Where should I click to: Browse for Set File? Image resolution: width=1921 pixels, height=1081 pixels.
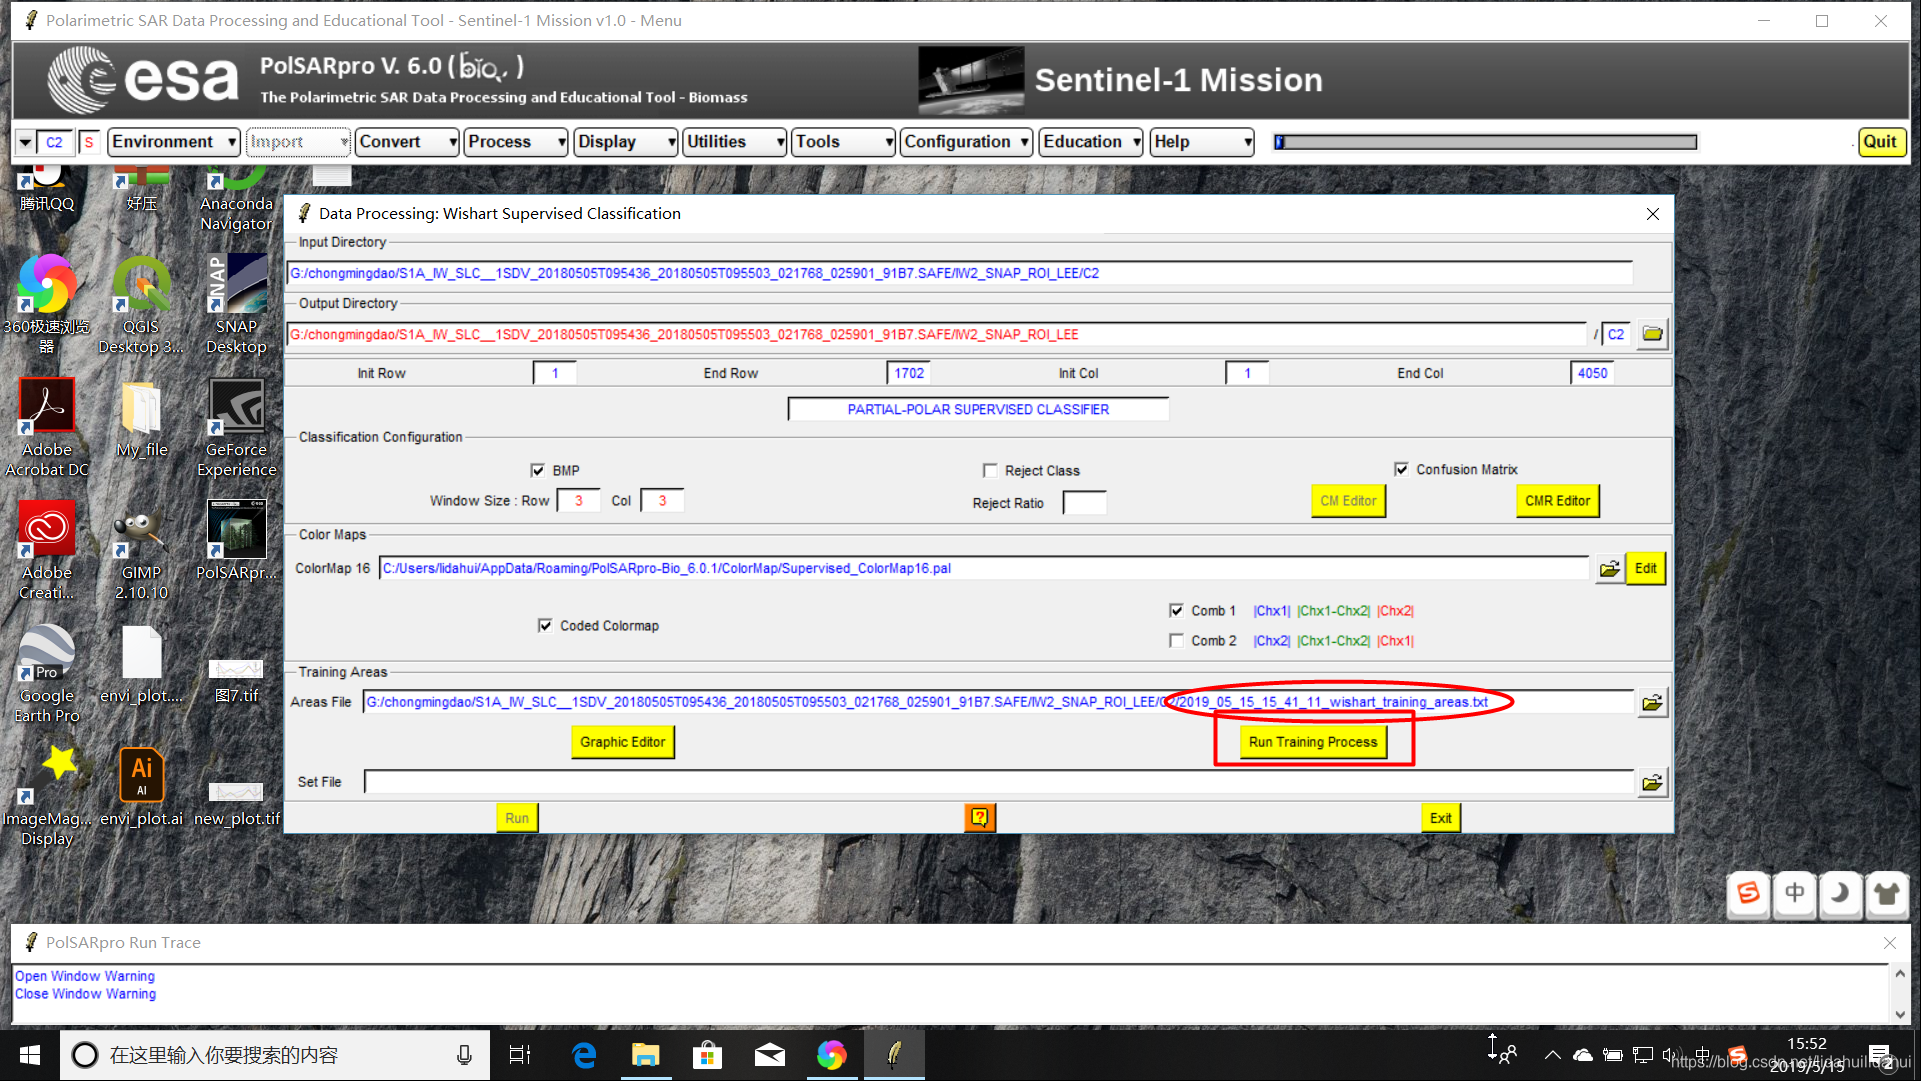[x=1652, y=783]
